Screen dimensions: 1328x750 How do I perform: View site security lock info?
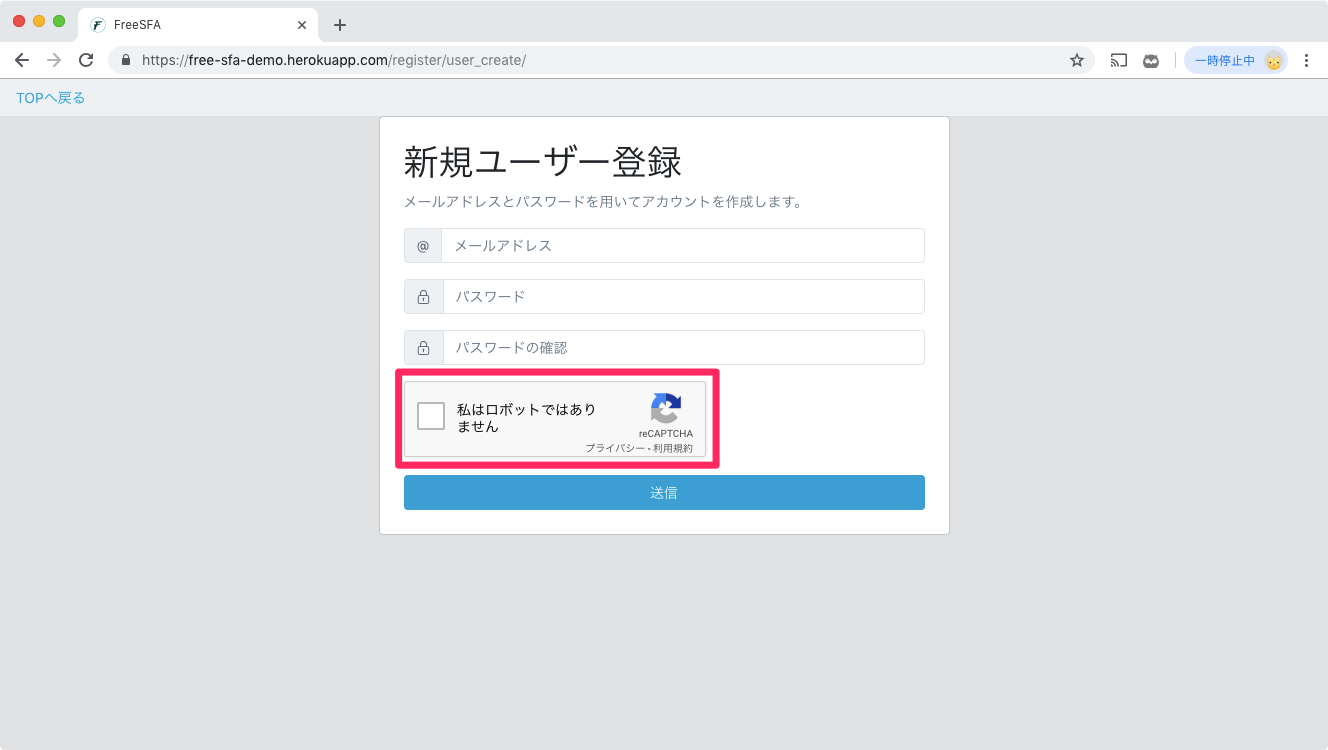(126, 60)
